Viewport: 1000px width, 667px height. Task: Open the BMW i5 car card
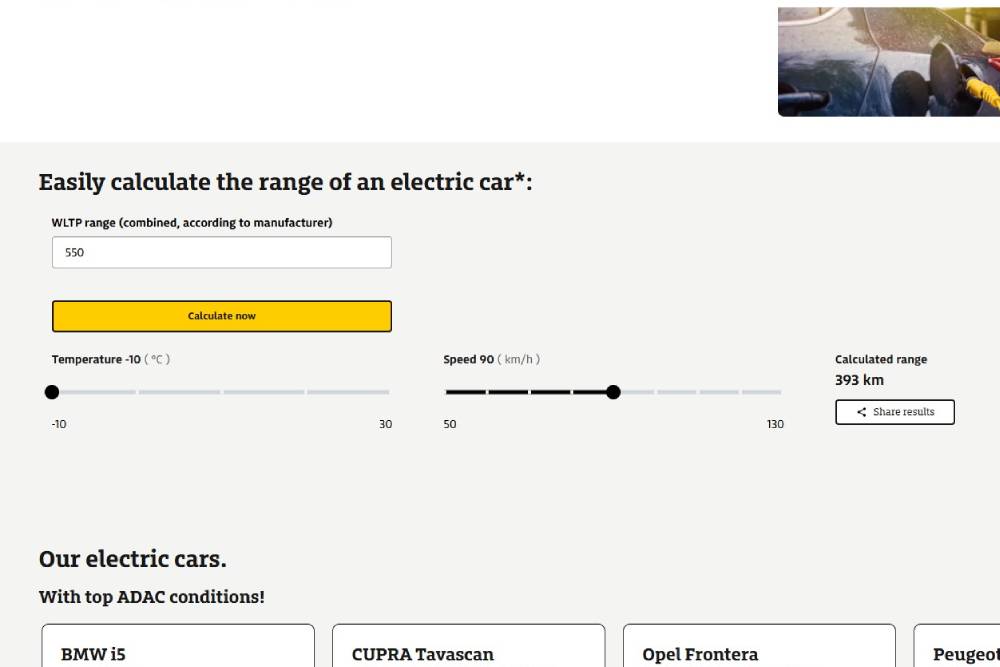tap(178, 648)
